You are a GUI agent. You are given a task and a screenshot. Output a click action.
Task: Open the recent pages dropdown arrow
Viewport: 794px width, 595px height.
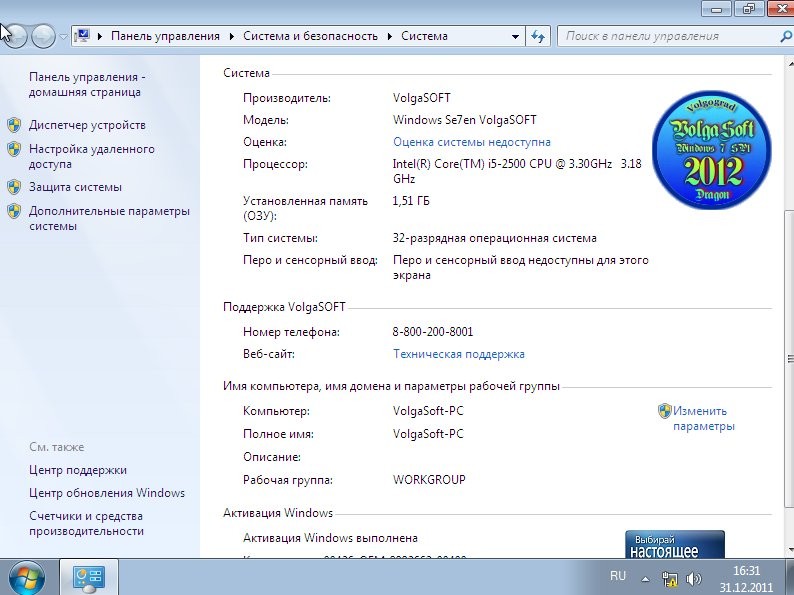(x=63, y=36)
